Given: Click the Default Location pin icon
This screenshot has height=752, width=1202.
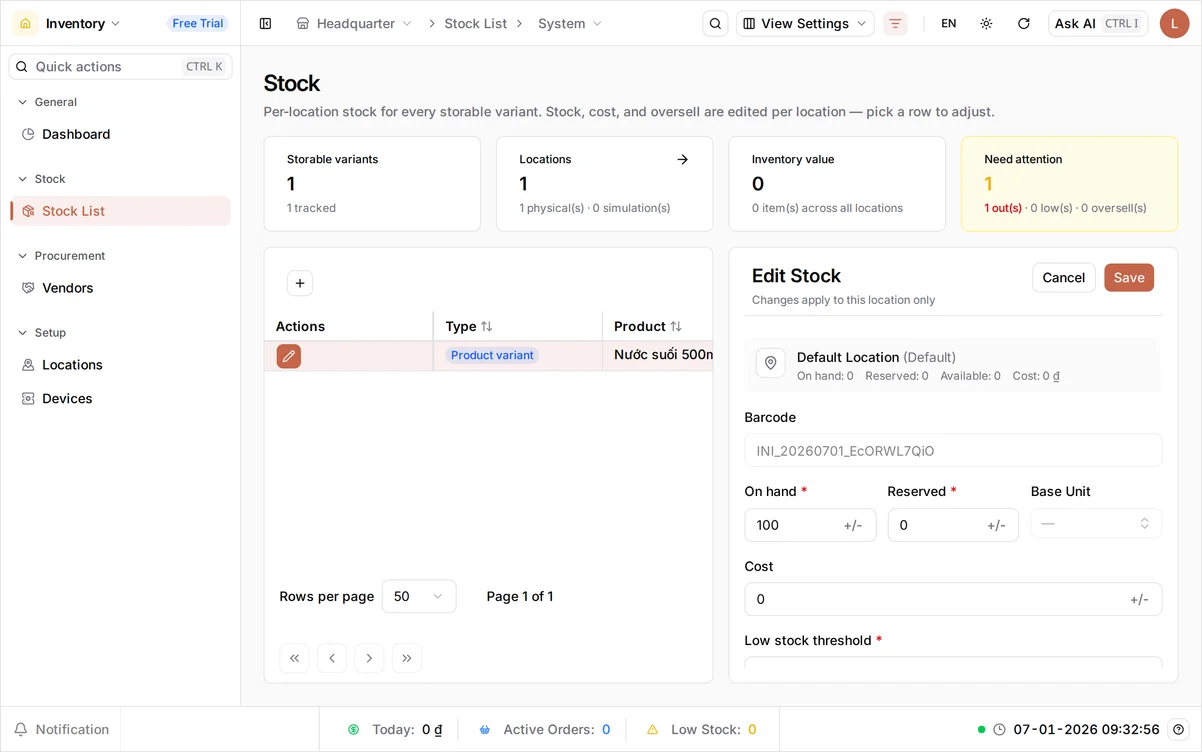Looking at the screenshot, I should click(x=770, y=364).
